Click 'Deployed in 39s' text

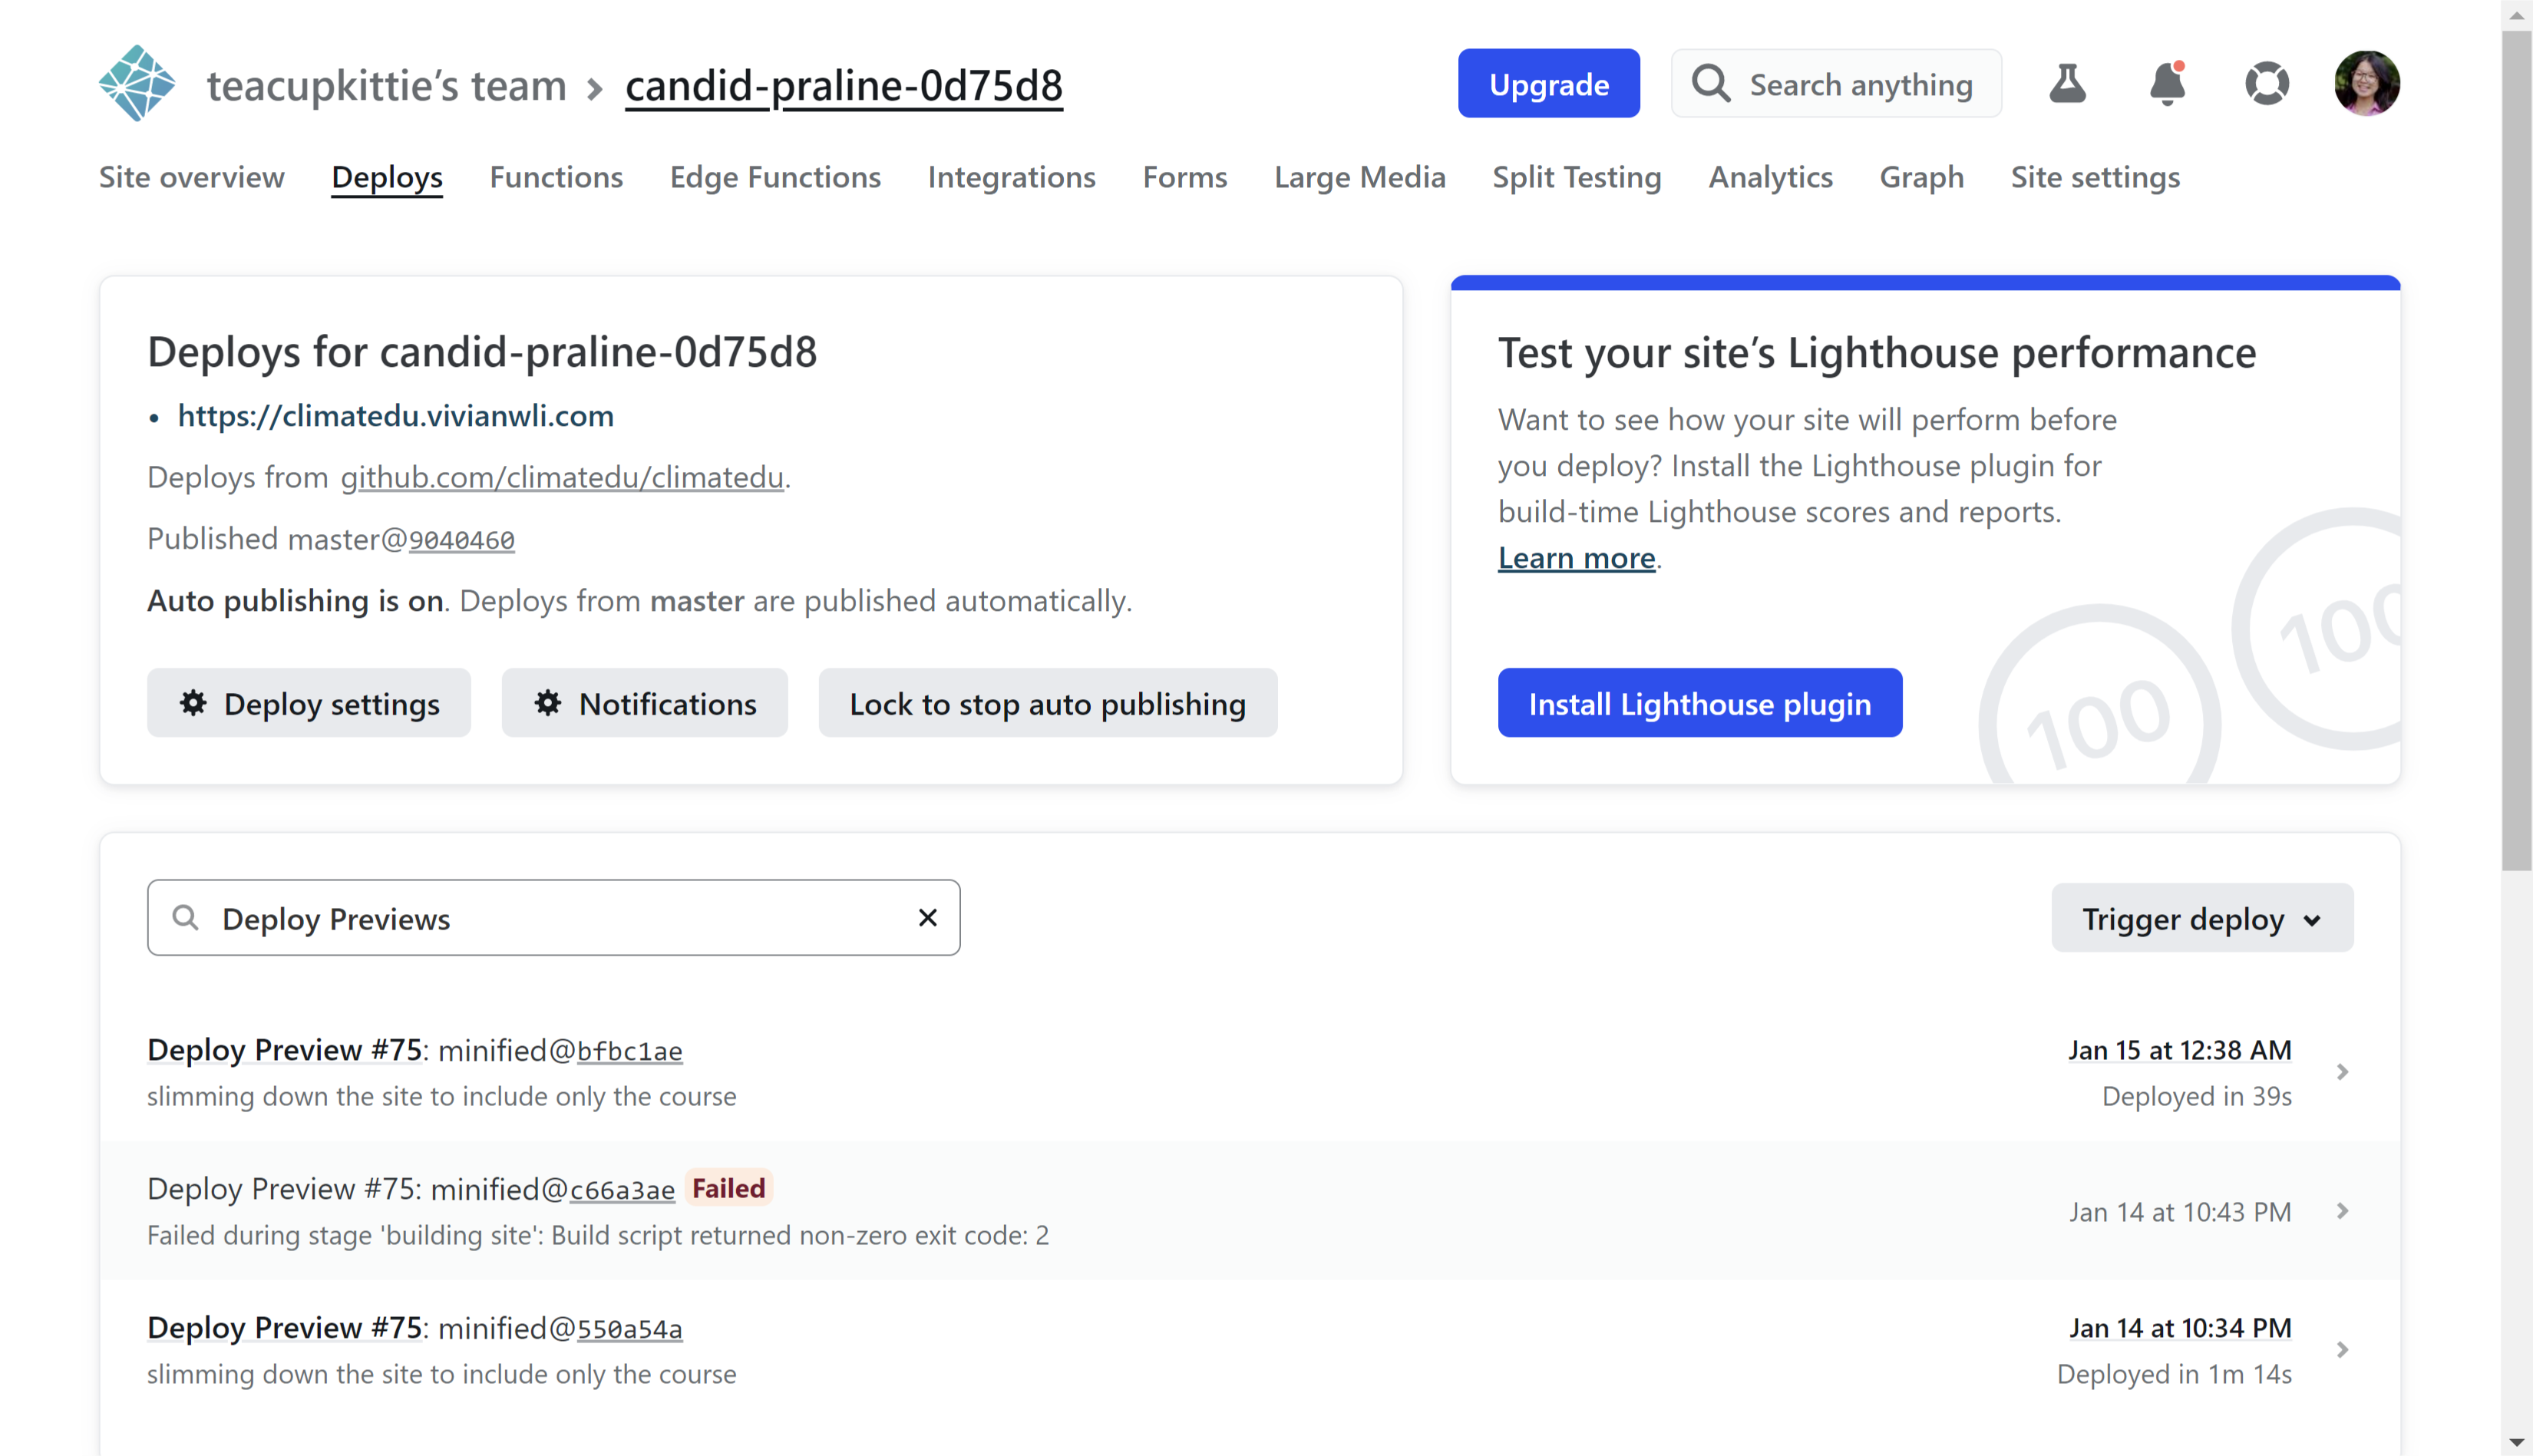click(2197, 1096)
